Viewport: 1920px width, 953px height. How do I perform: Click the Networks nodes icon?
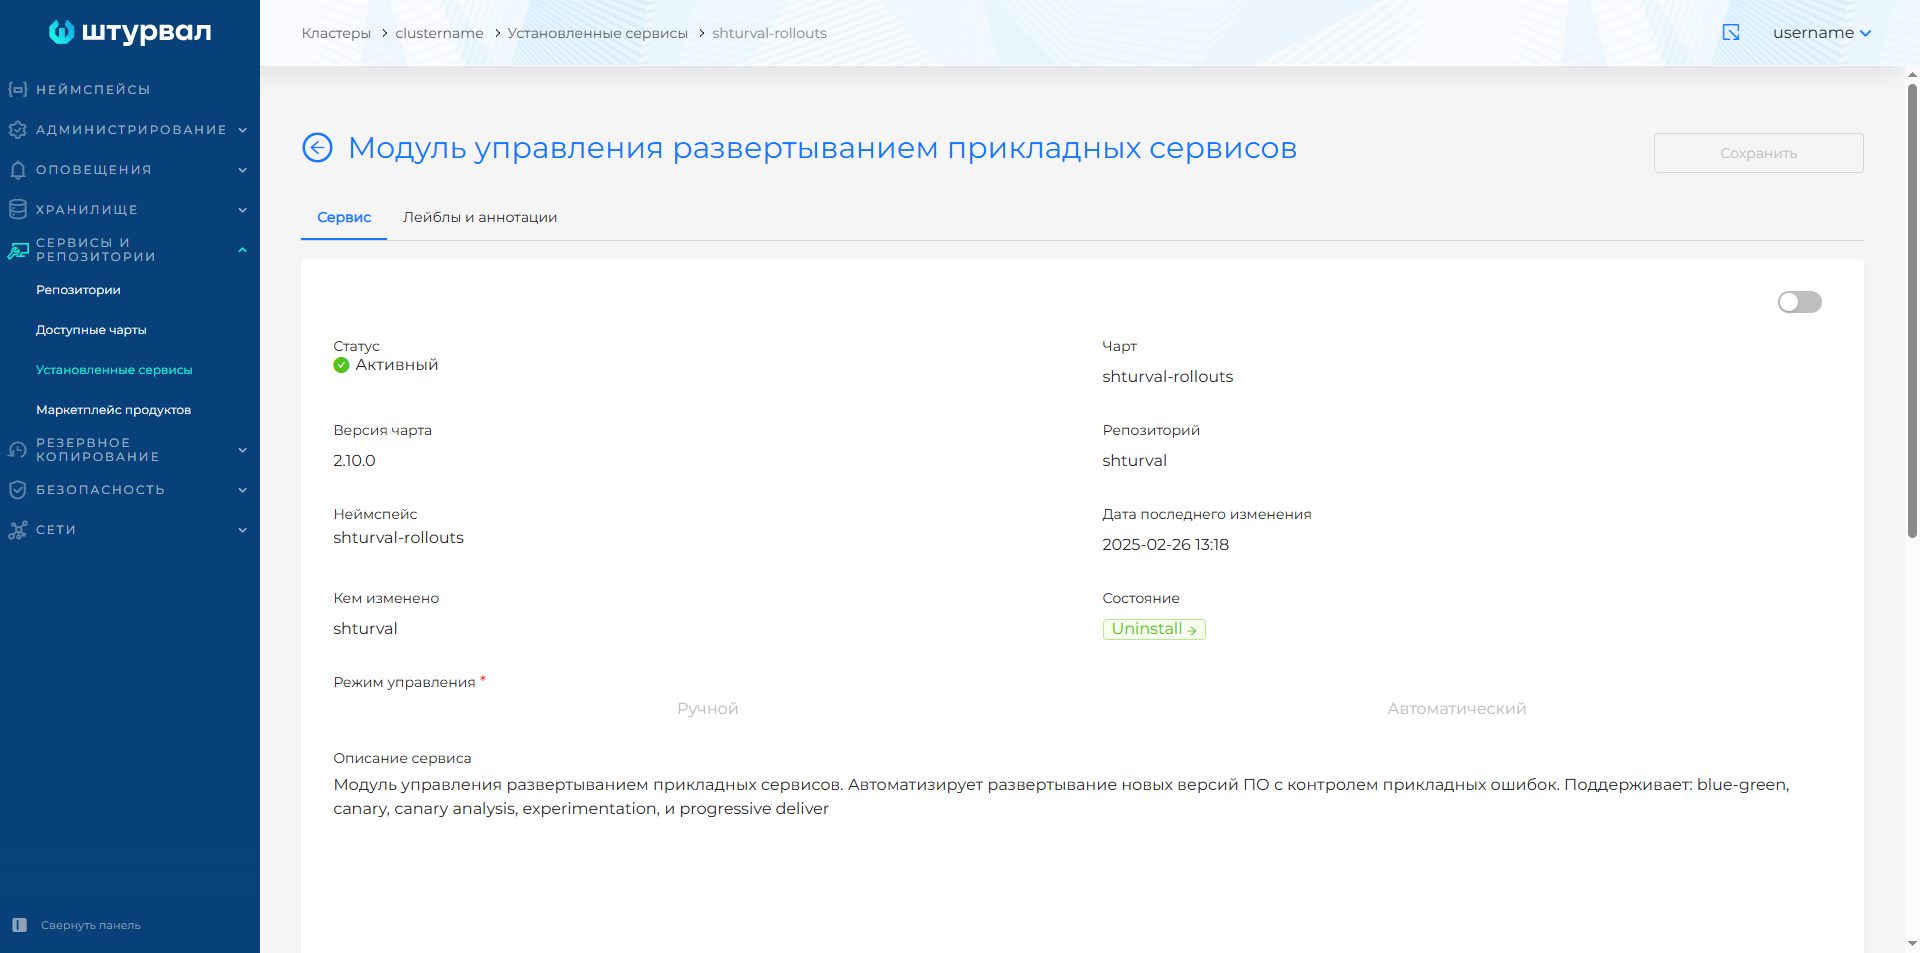click(x=17, y=530)
